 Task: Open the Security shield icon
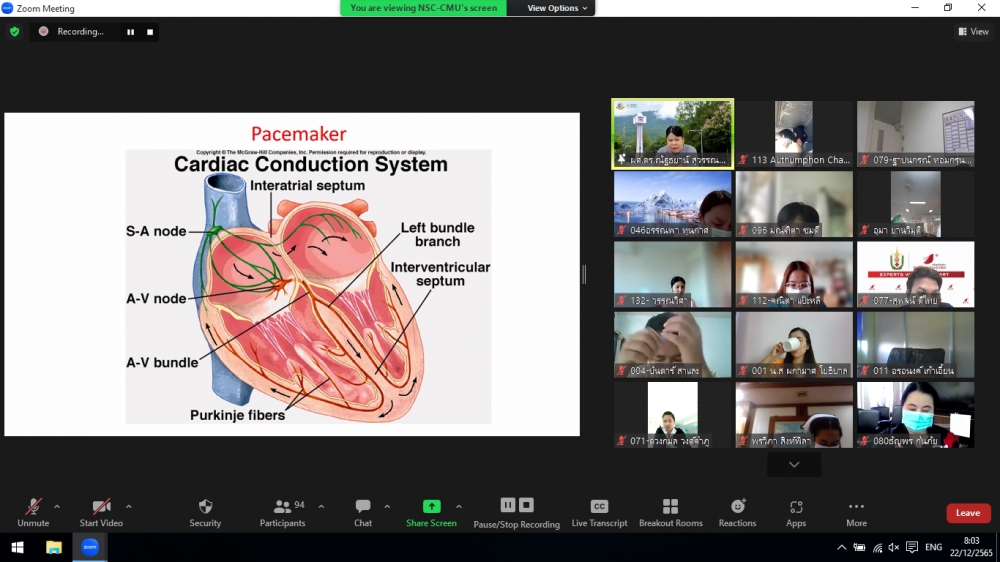[205, 507]
